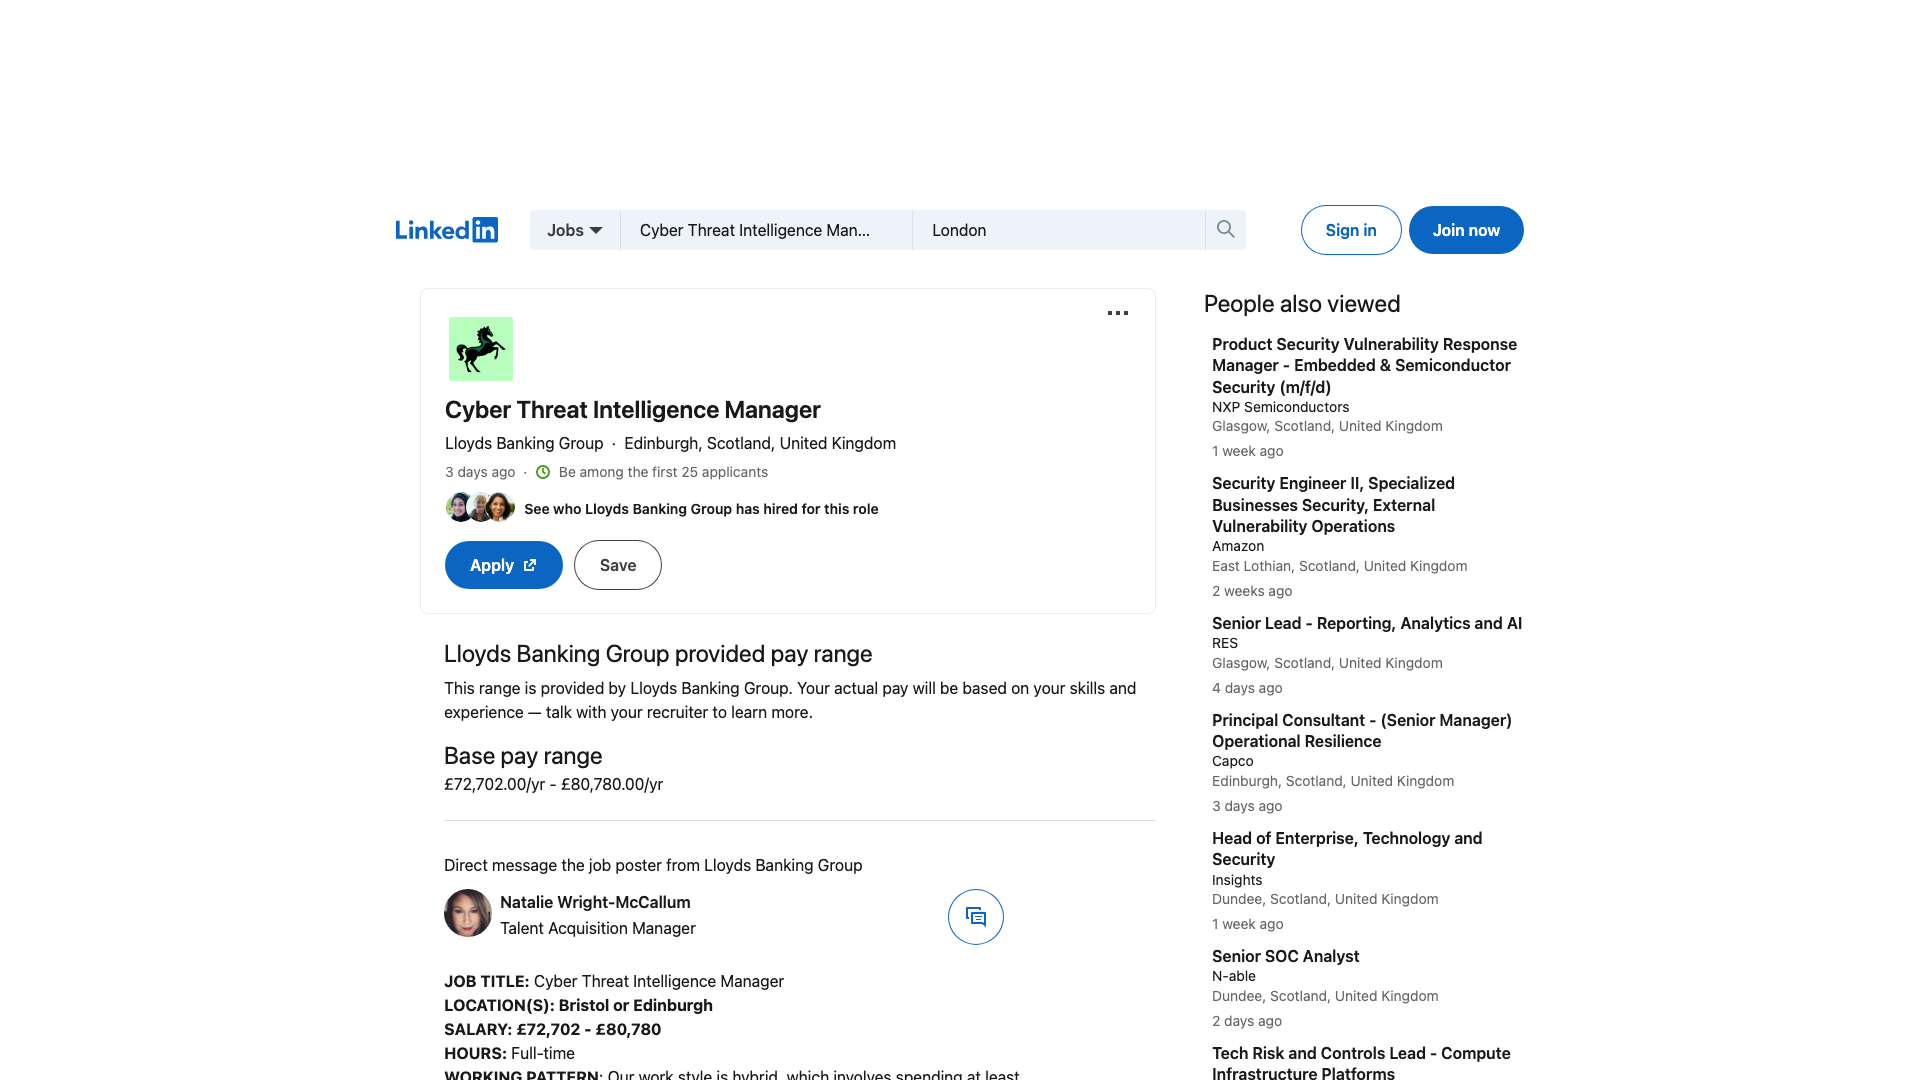Edit the job title search field

pyautogui.click(x=766, y=230)
